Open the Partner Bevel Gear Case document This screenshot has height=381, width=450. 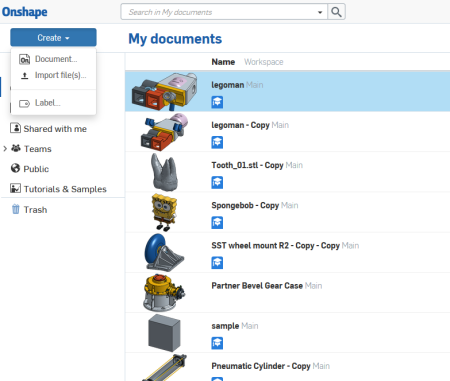click(x=257, y=286)
